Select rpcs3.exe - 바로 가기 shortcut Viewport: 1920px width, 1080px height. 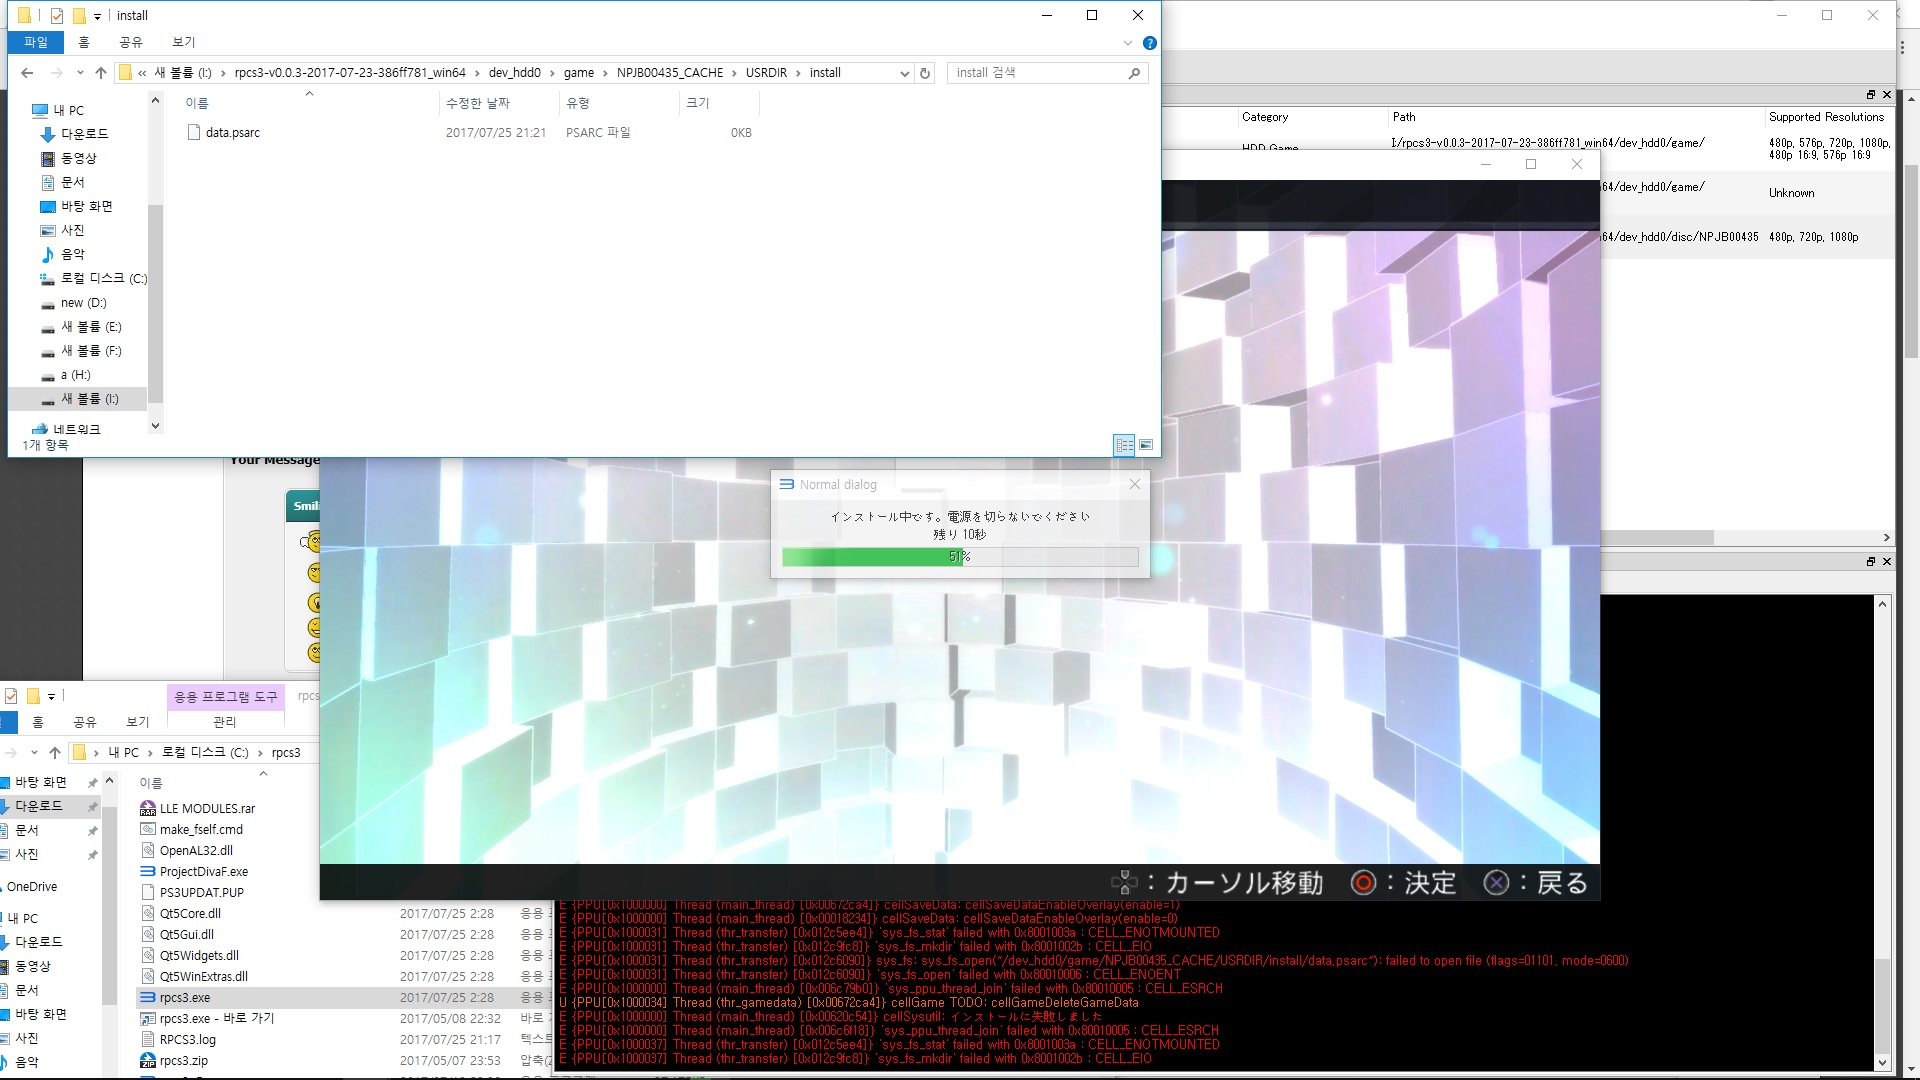coord(216,1018)
